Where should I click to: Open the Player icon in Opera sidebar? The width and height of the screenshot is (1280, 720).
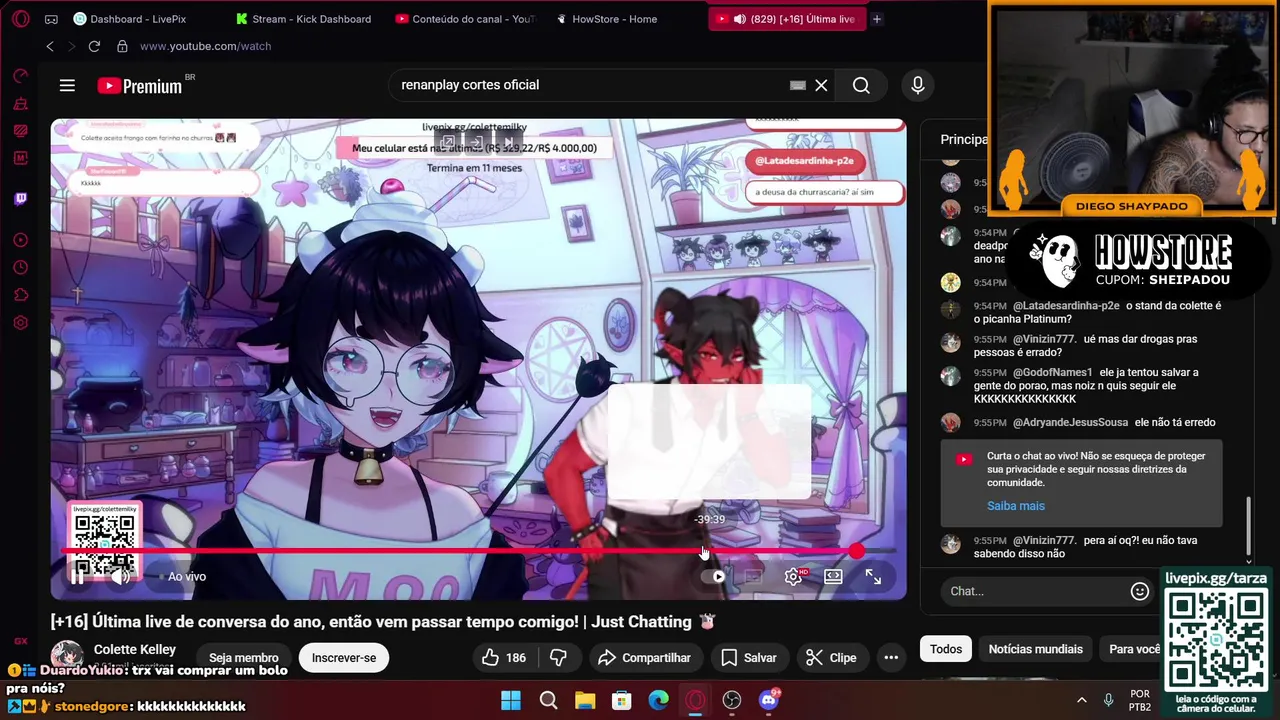pyautogui.click(x=20, y=240)
